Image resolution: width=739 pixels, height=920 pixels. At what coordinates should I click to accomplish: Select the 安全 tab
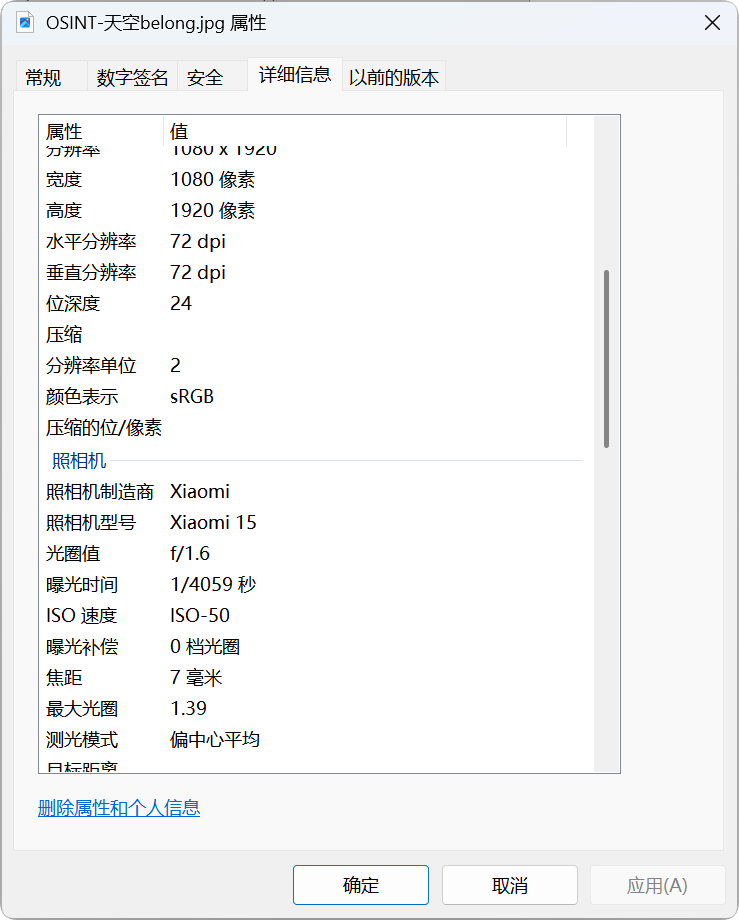click(205, 78)
